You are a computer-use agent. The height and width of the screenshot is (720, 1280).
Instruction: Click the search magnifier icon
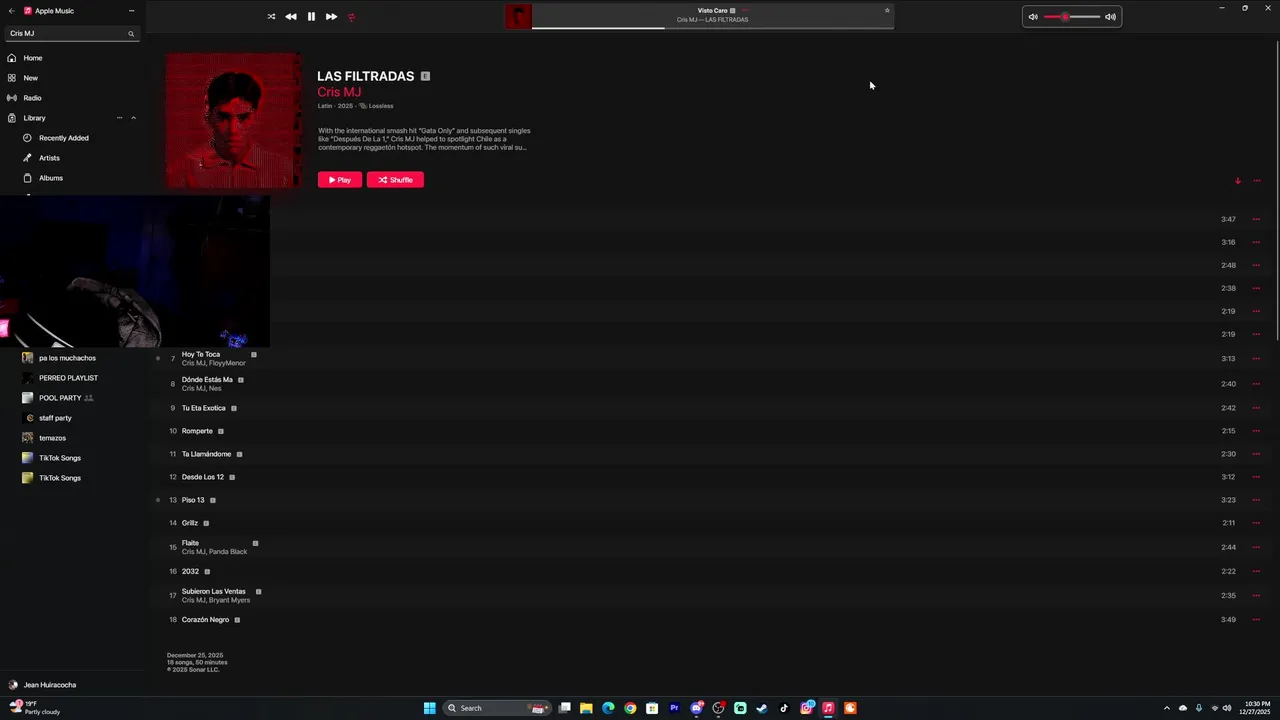131,34
